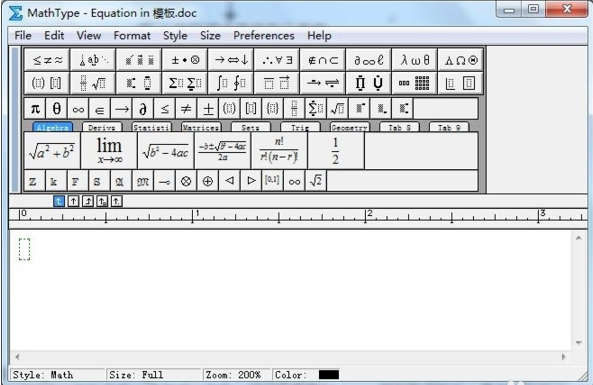Click the black Color swatch in status bar
Image resolution: width=593 pixels, height=385 pixels.
329,375
